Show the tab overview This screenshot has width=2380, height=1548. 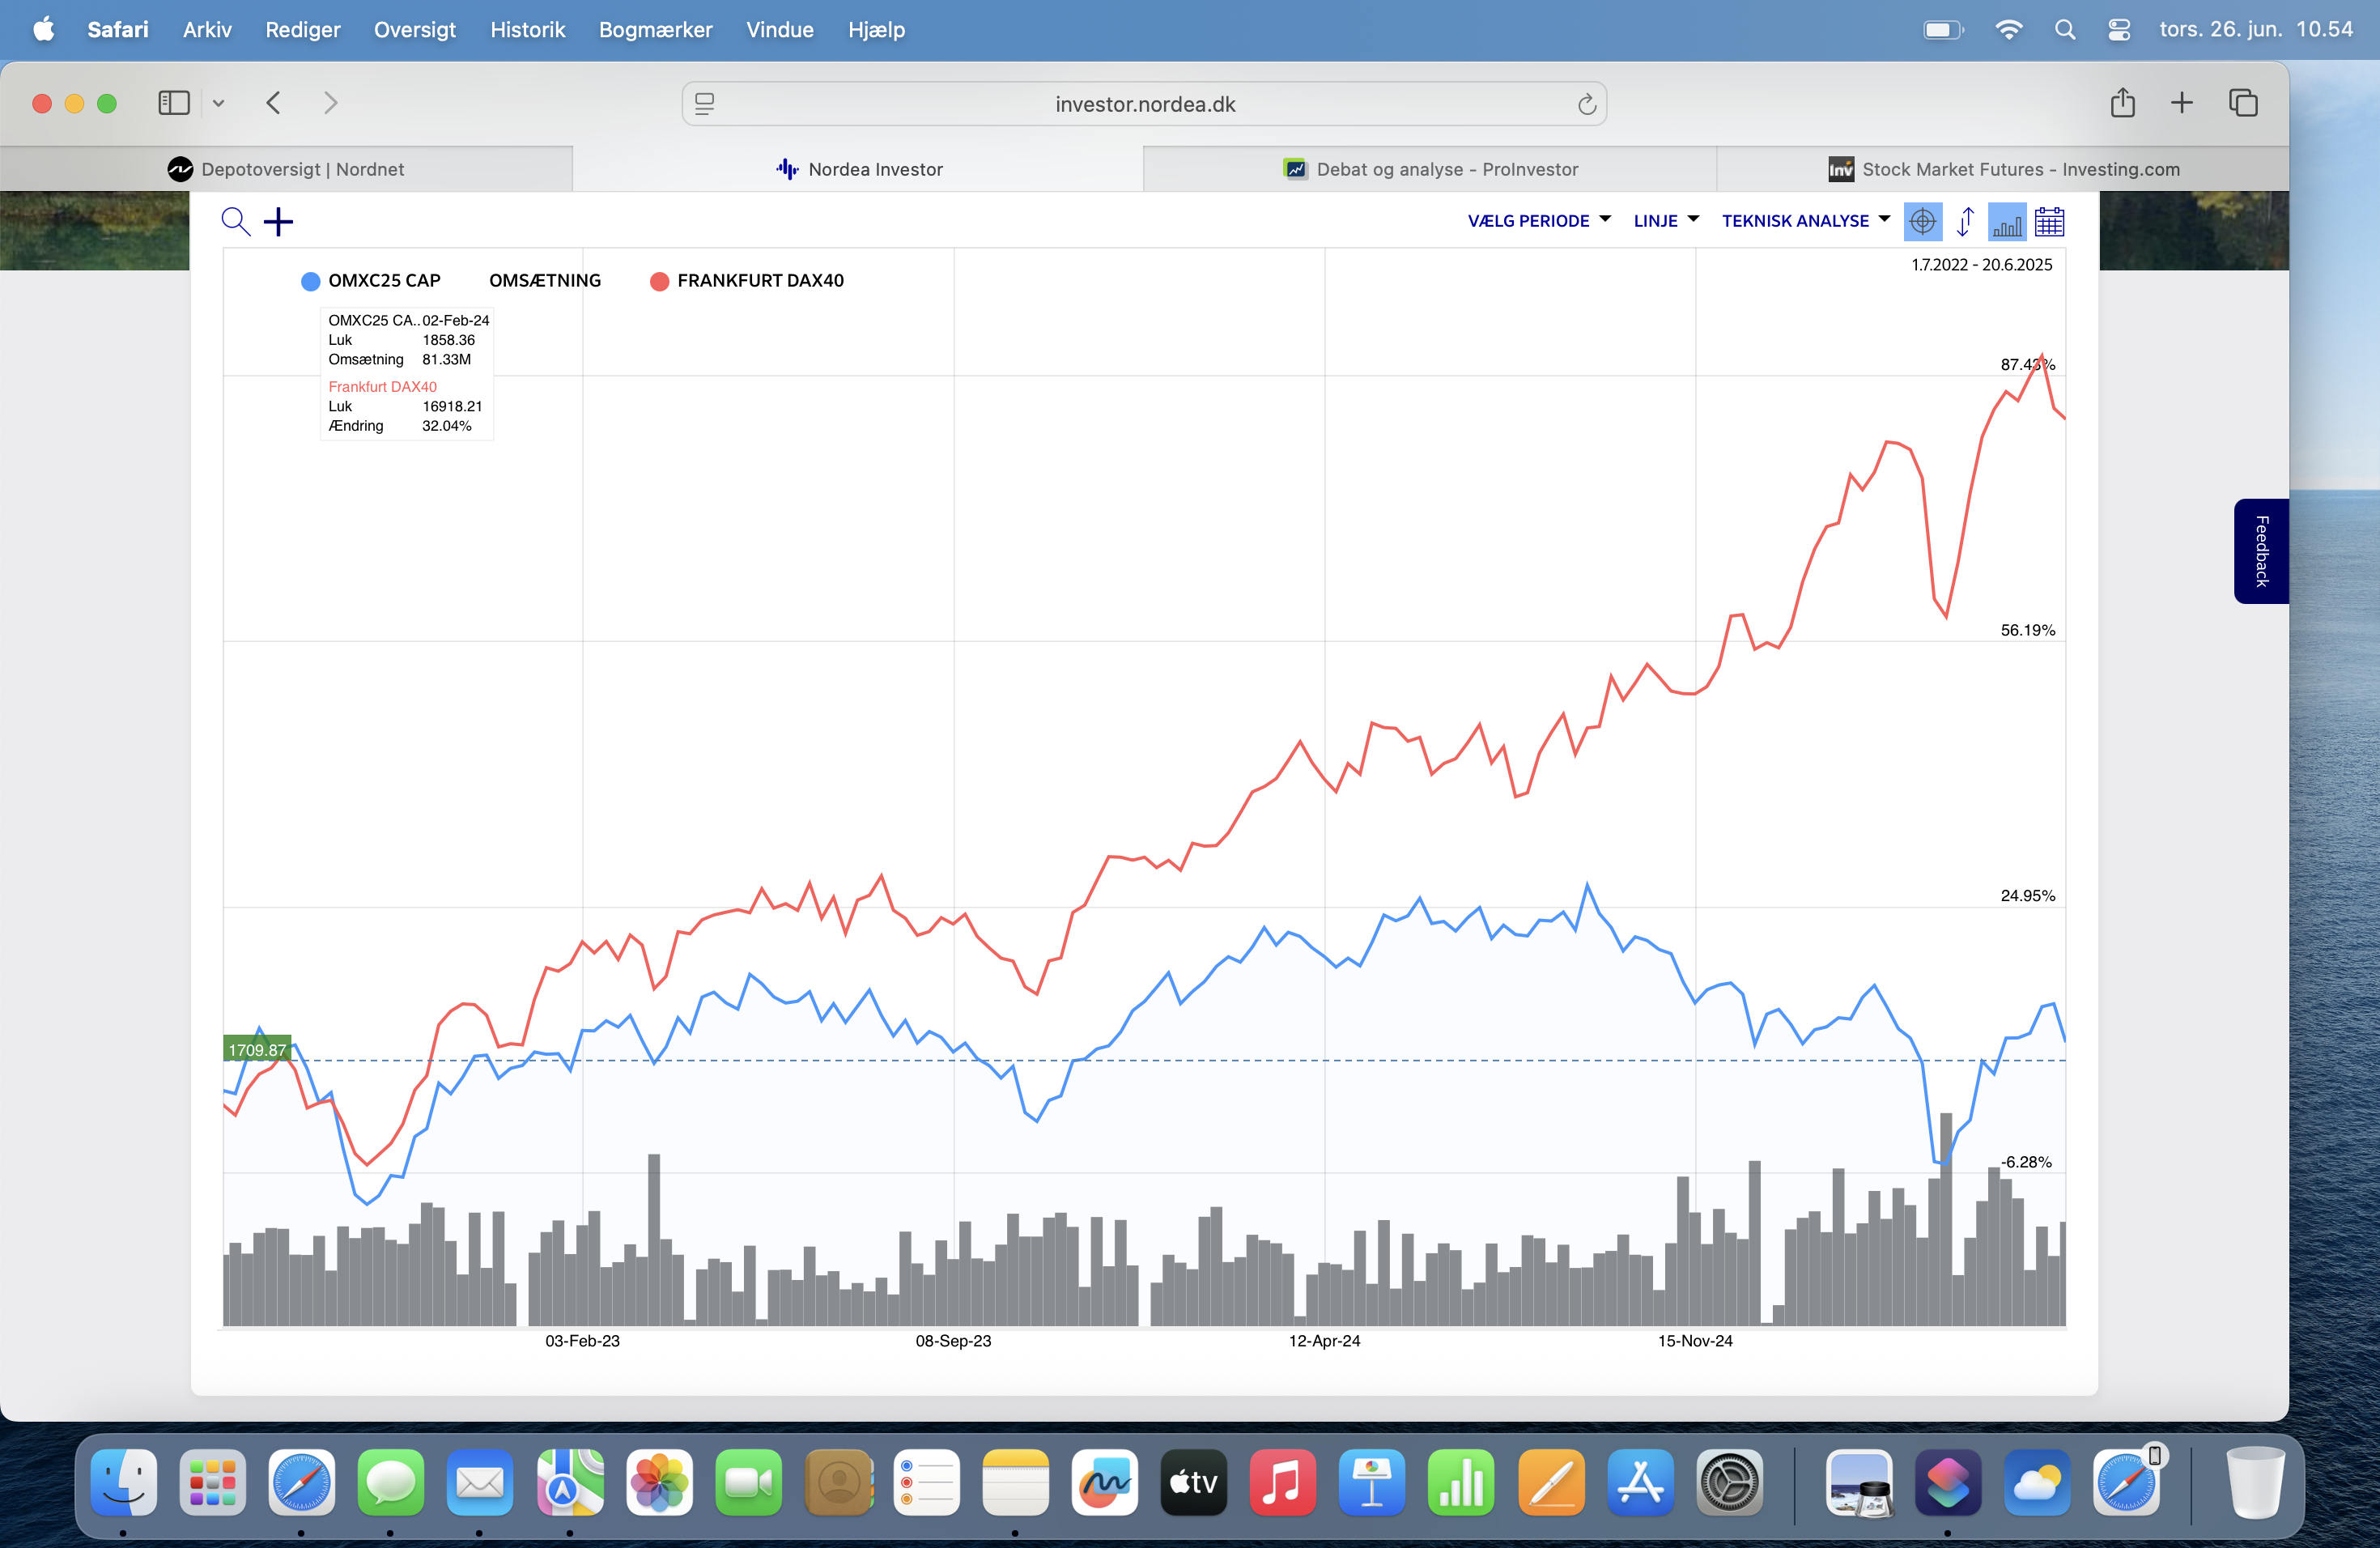[x=2243, y=103]
